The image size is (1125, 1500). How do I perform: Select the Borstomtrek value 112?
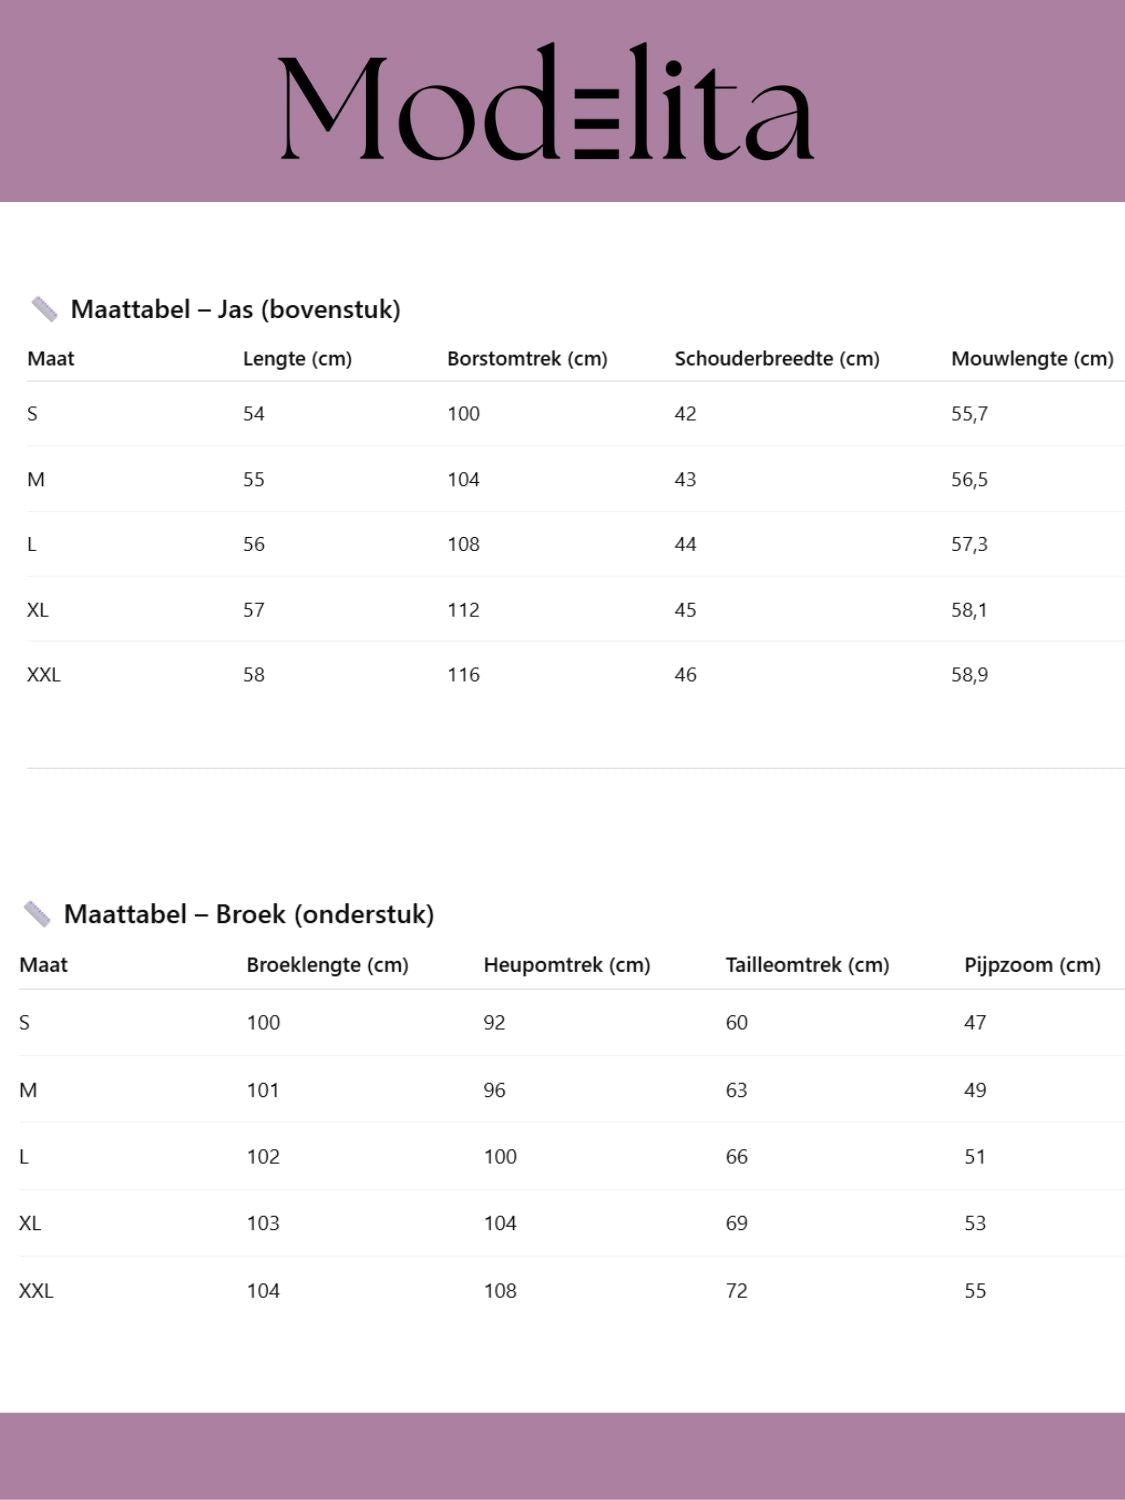pyautogui.click(x=463, y=610)
